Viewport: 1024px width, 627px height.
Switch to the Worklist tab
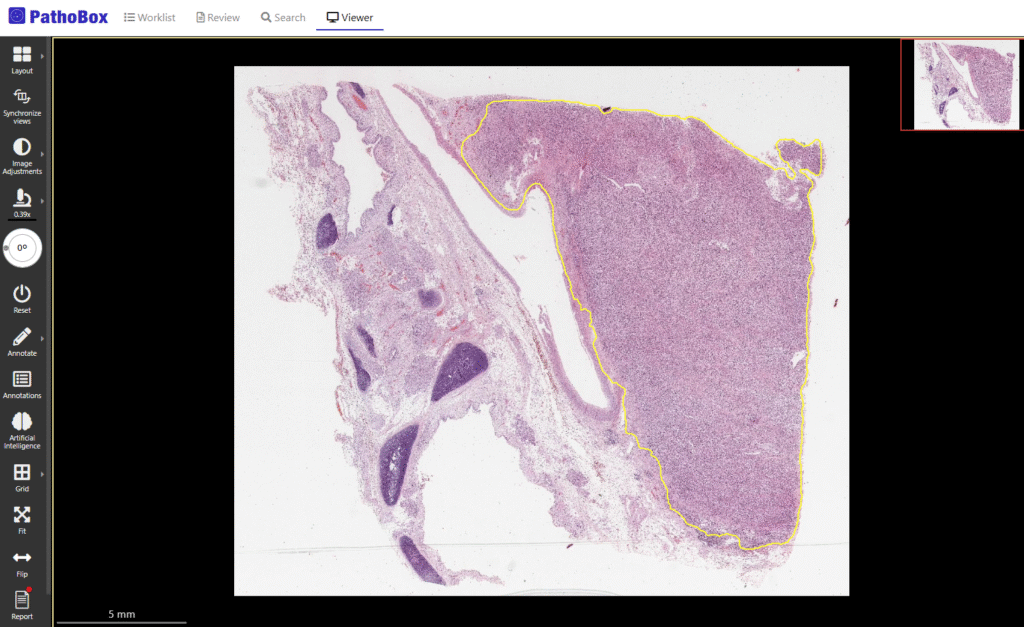(149, 17)
